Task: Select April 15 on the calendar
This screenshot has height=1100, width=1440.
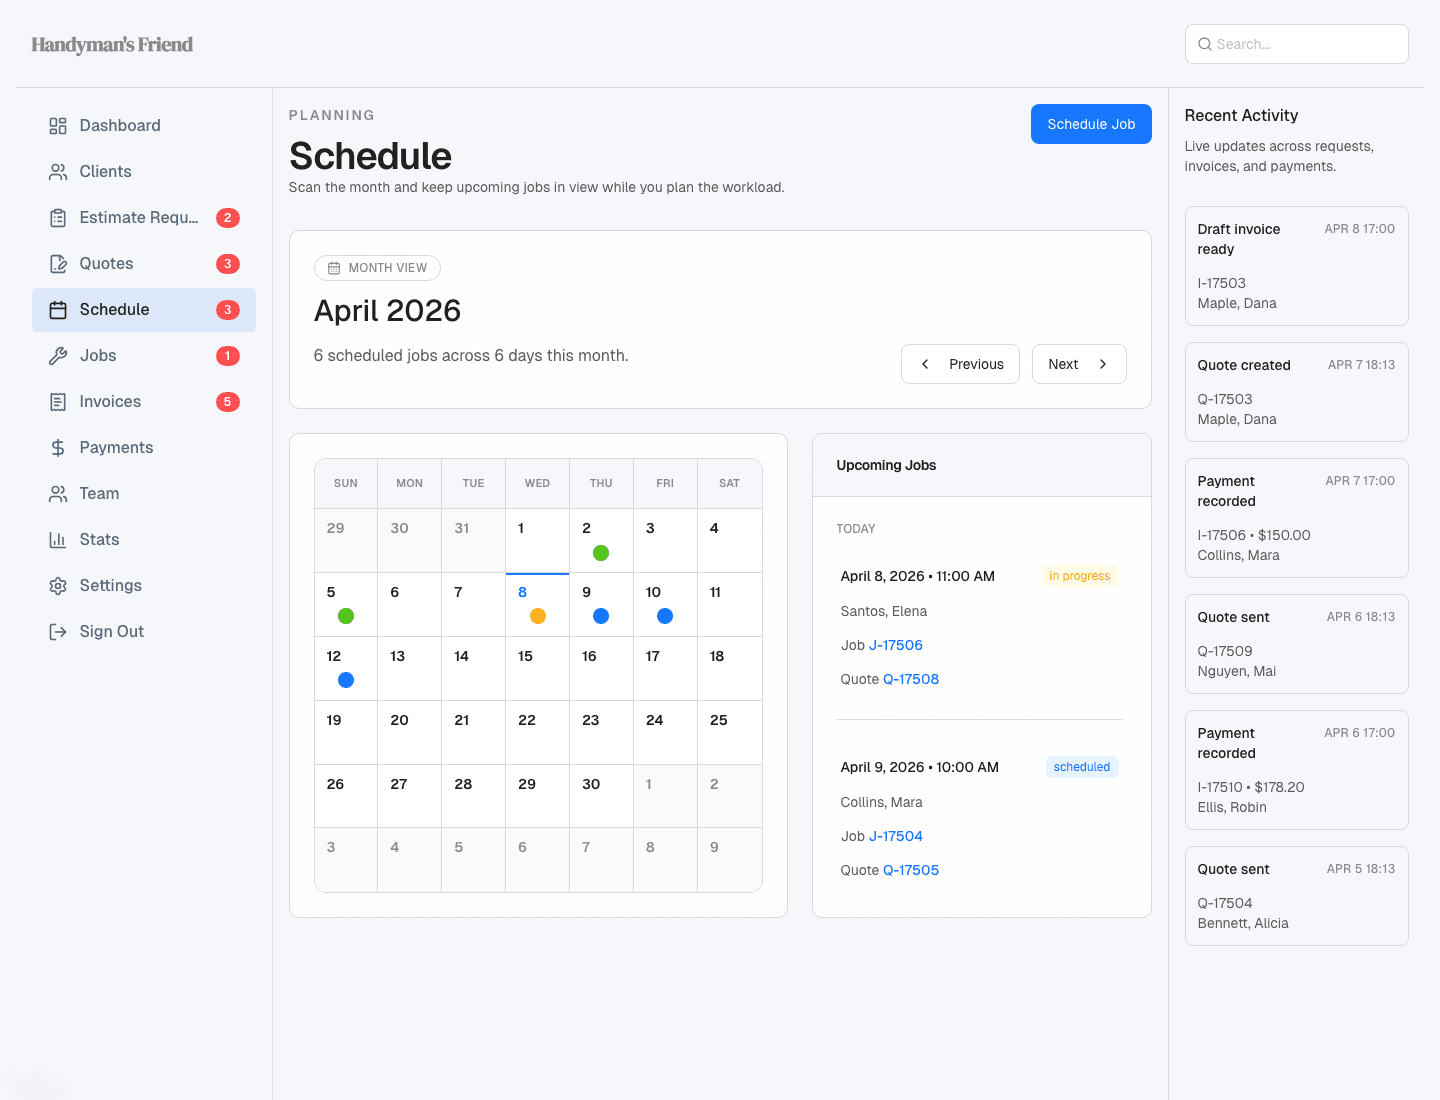Action: point(538,668)
